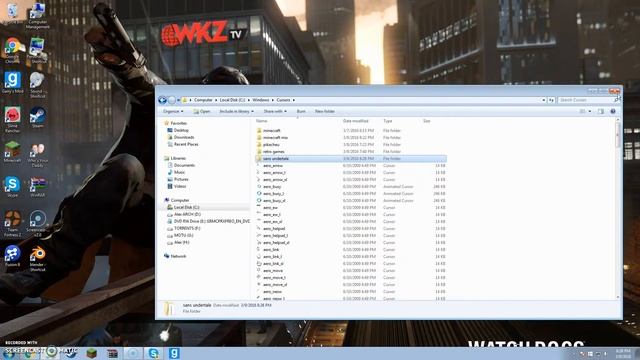Open the Blender desktop shortcut
The width and height of the screenshot is (640, 360).
(x=37, y=259)
